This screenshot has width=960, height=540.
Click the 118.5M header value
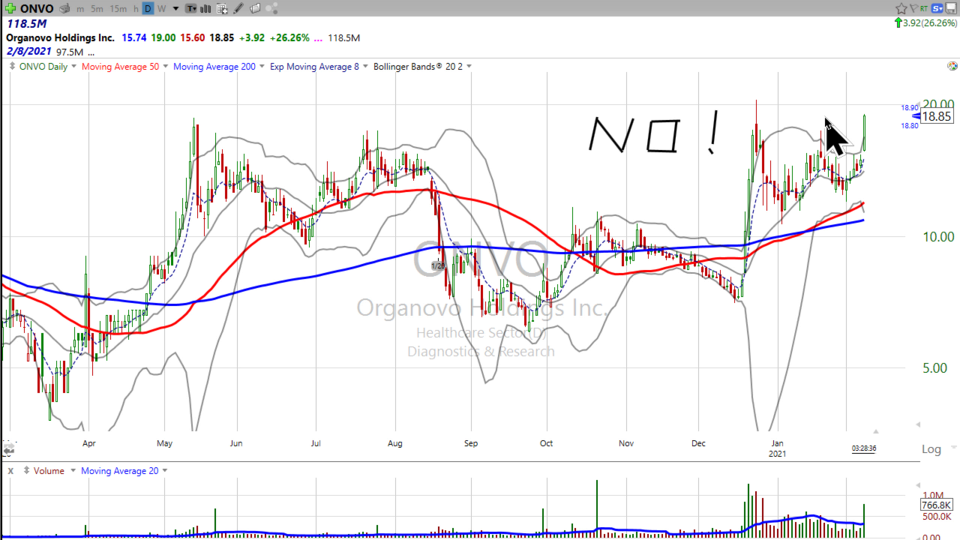click(26, 24)
